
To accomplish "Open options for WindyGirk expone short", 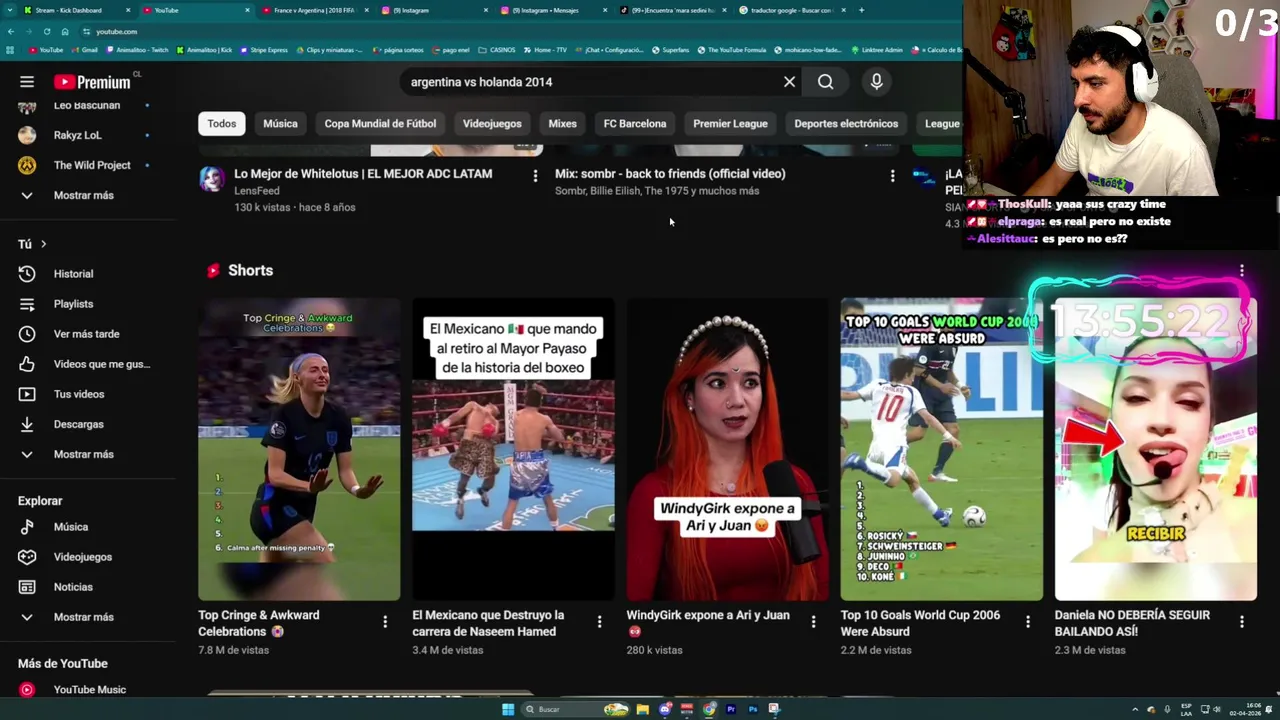I will [x=813, y=622].
